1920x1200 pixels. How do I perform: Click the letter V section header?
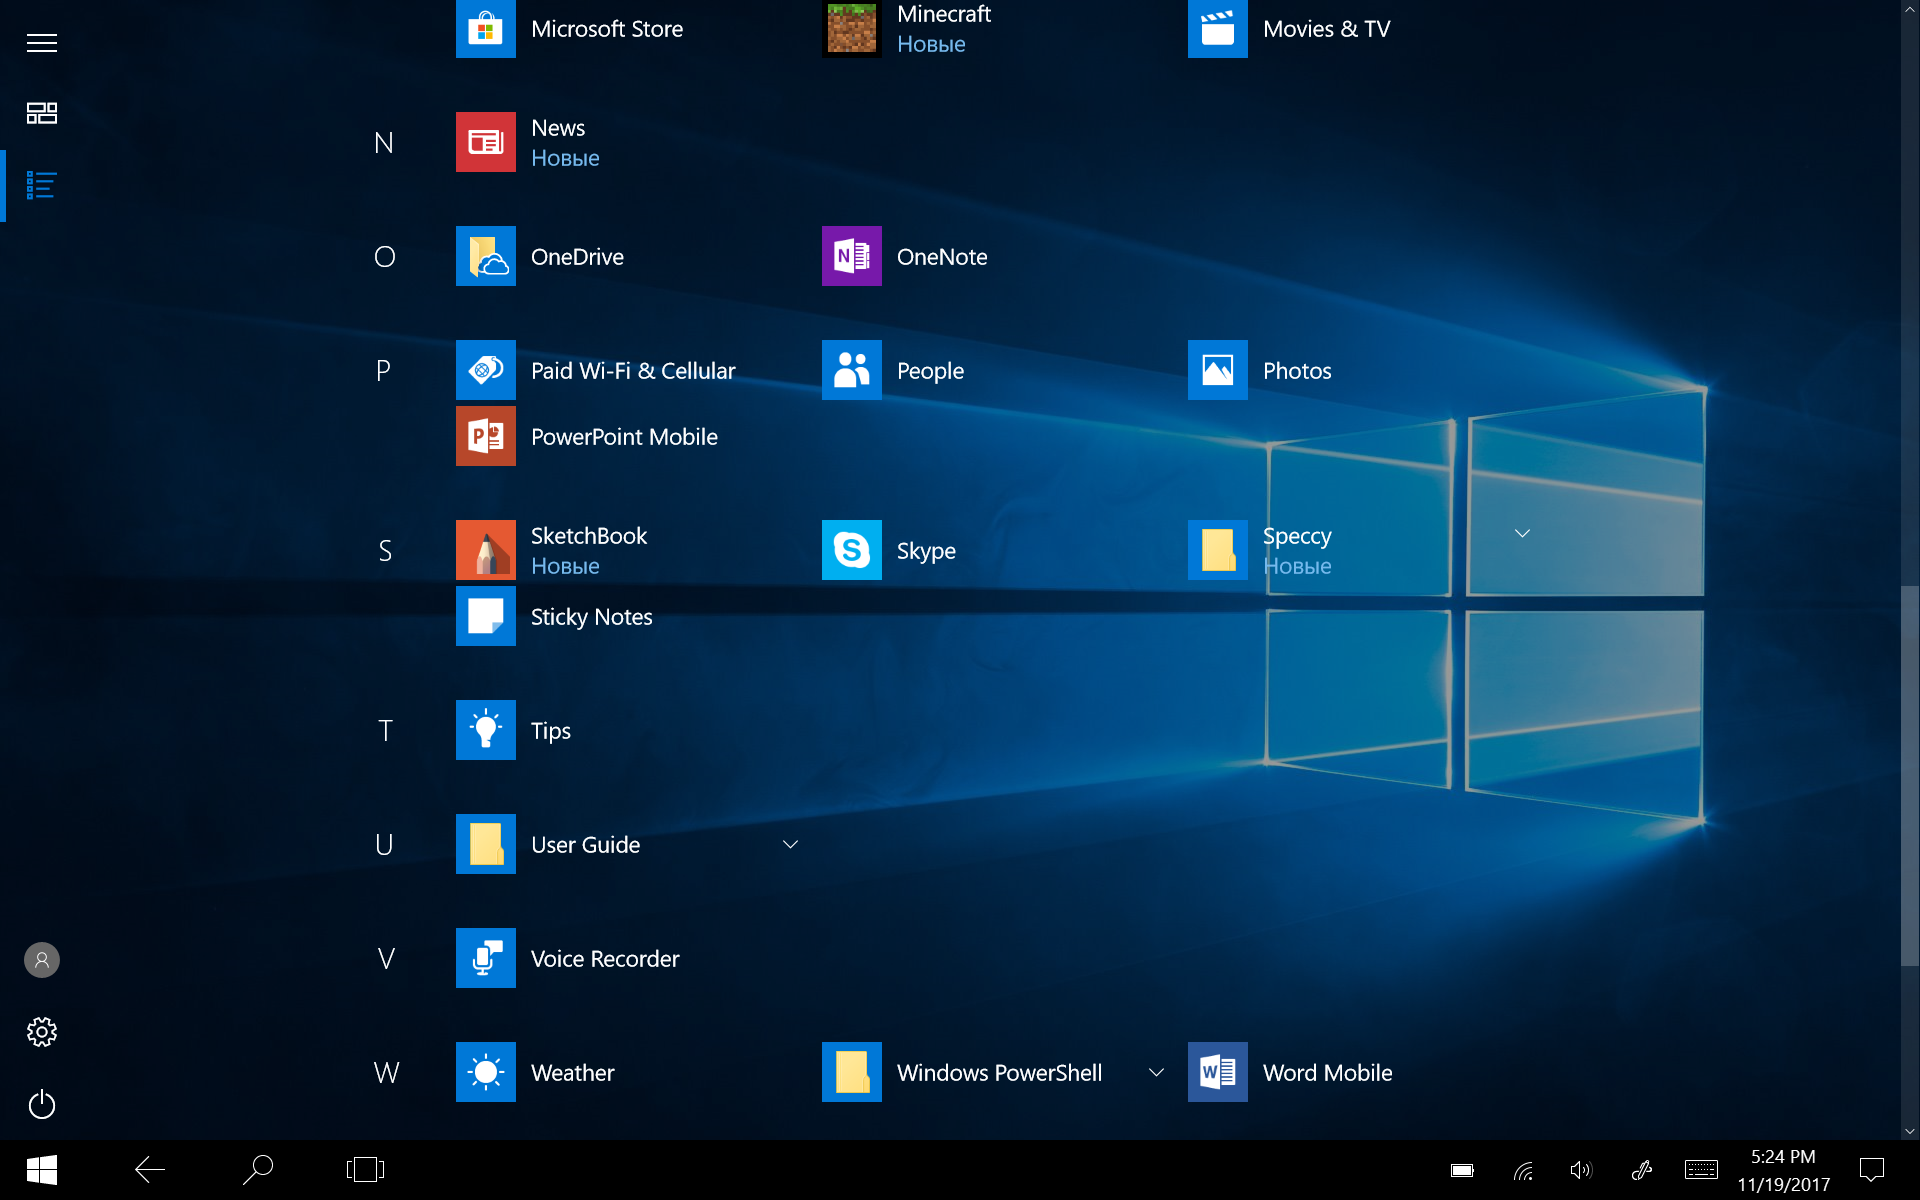(x=386, y=959)
